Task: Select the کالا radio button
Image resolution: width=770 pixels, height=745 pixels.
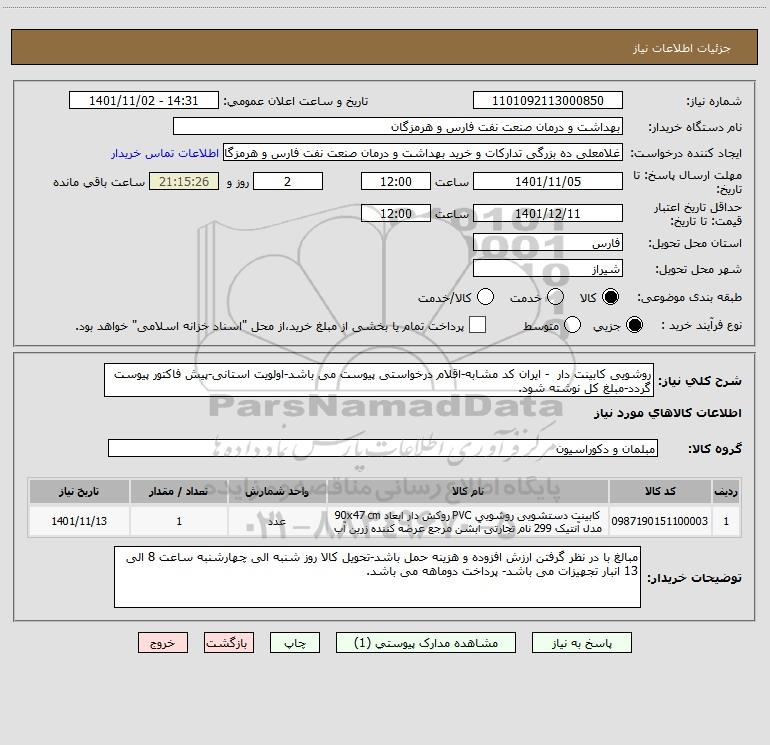Action: 610,297
